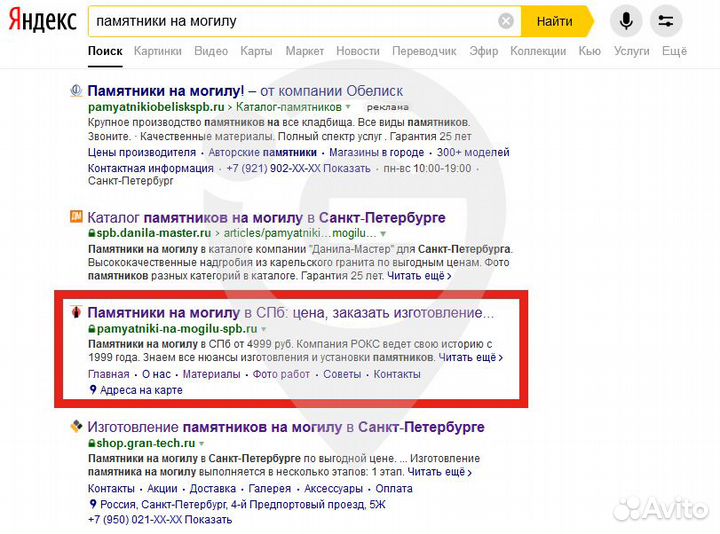Screen dimensions: 720x534
Task: Open the Услуги tab
Action: tap(631, 51)
